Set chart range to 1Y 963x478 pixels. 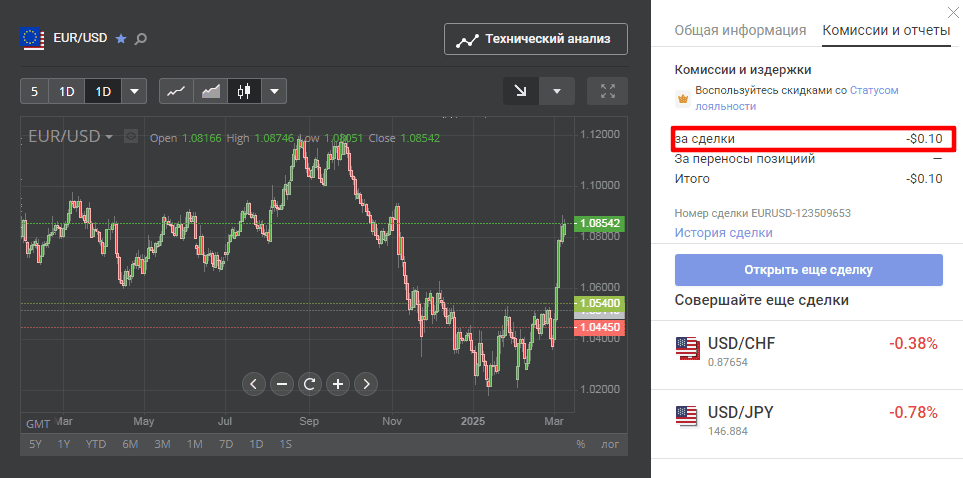(x=64, y=444)
